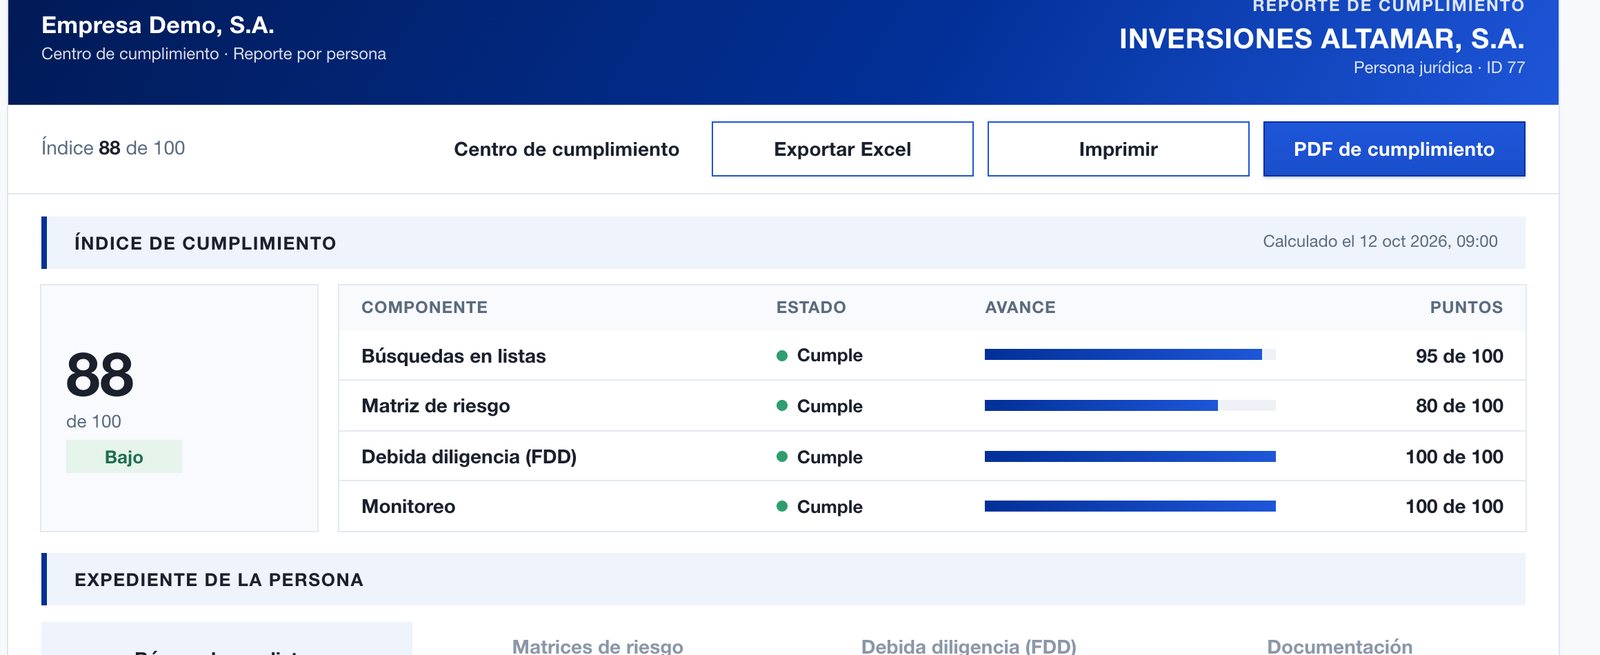This screenshot has width=1600, height=655.
Task: Click the COMPONENTE column header
Action: pyautogui.click(x=424, y=308)
